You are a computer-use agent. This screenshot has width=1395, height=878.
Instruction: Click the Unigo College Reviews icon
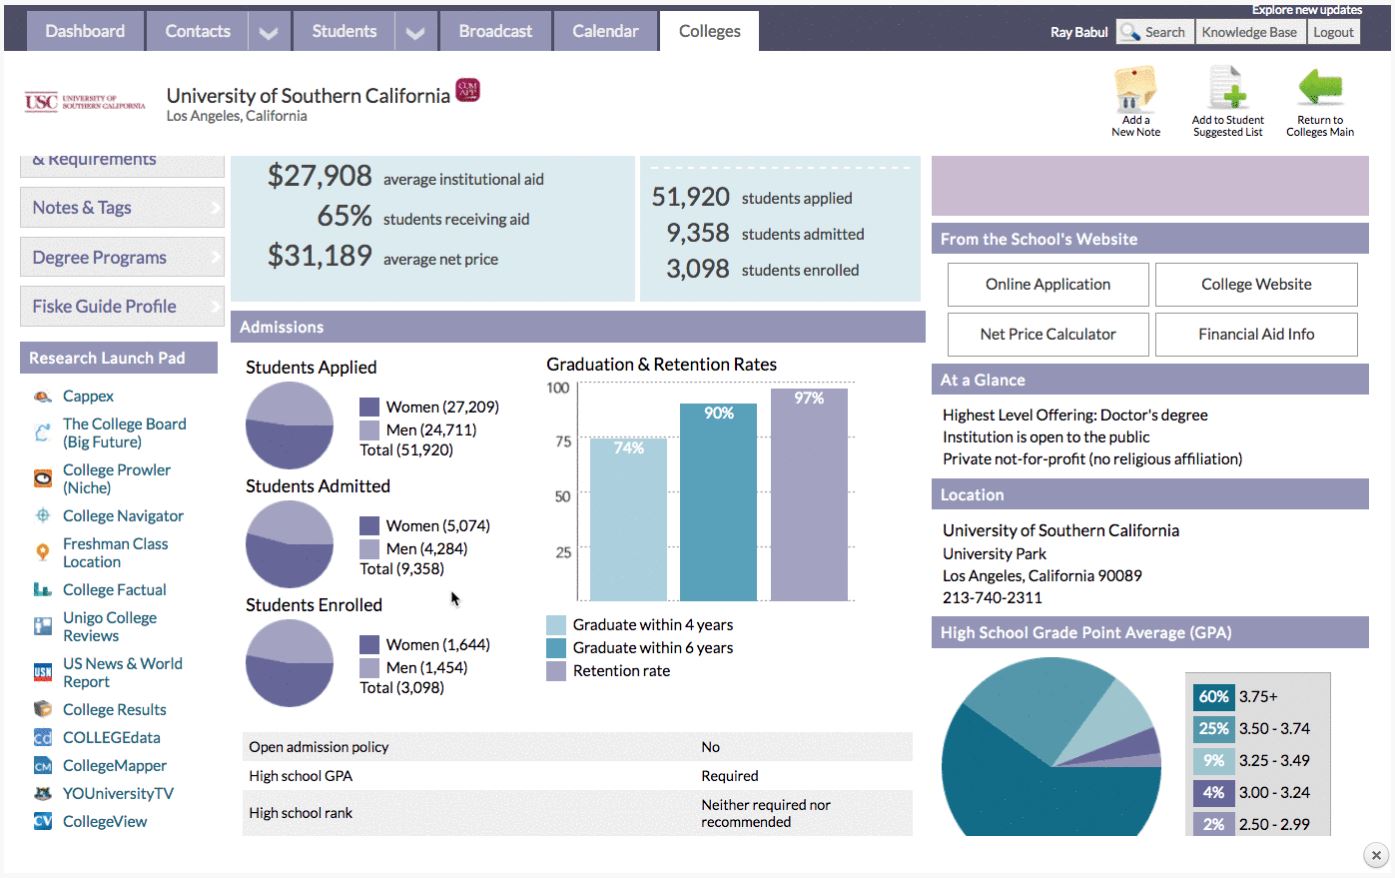[42, 626]
